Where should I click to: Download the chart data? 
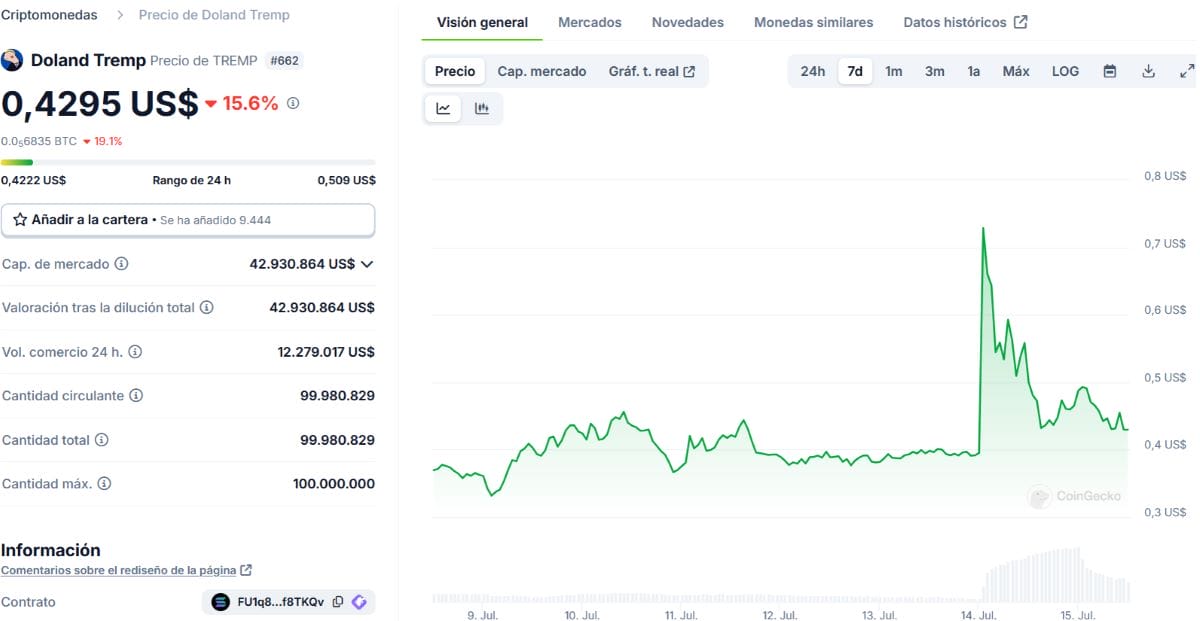point(1148,71)
